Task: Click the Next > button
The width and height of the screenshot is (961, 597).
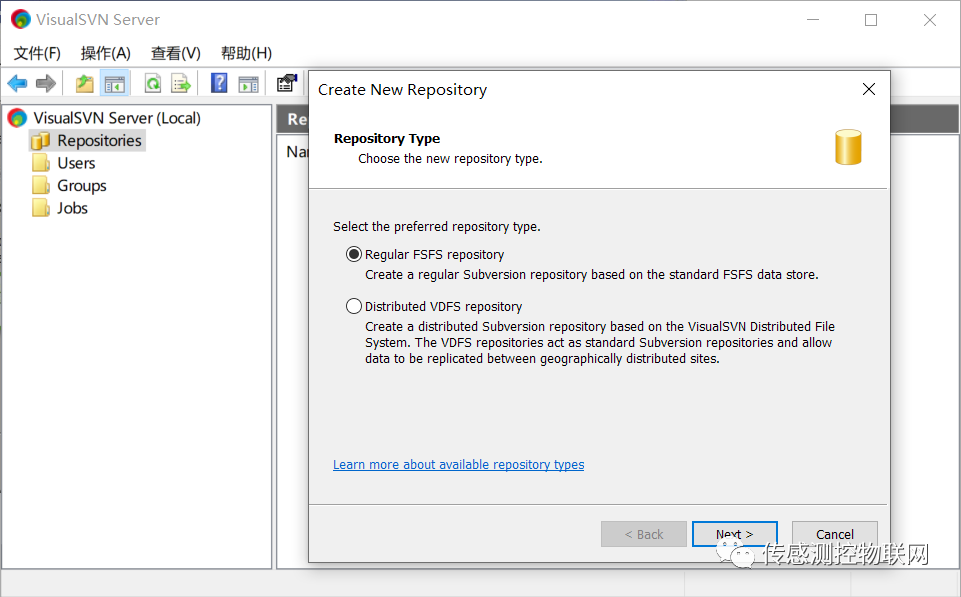Action: pos(735,534)
